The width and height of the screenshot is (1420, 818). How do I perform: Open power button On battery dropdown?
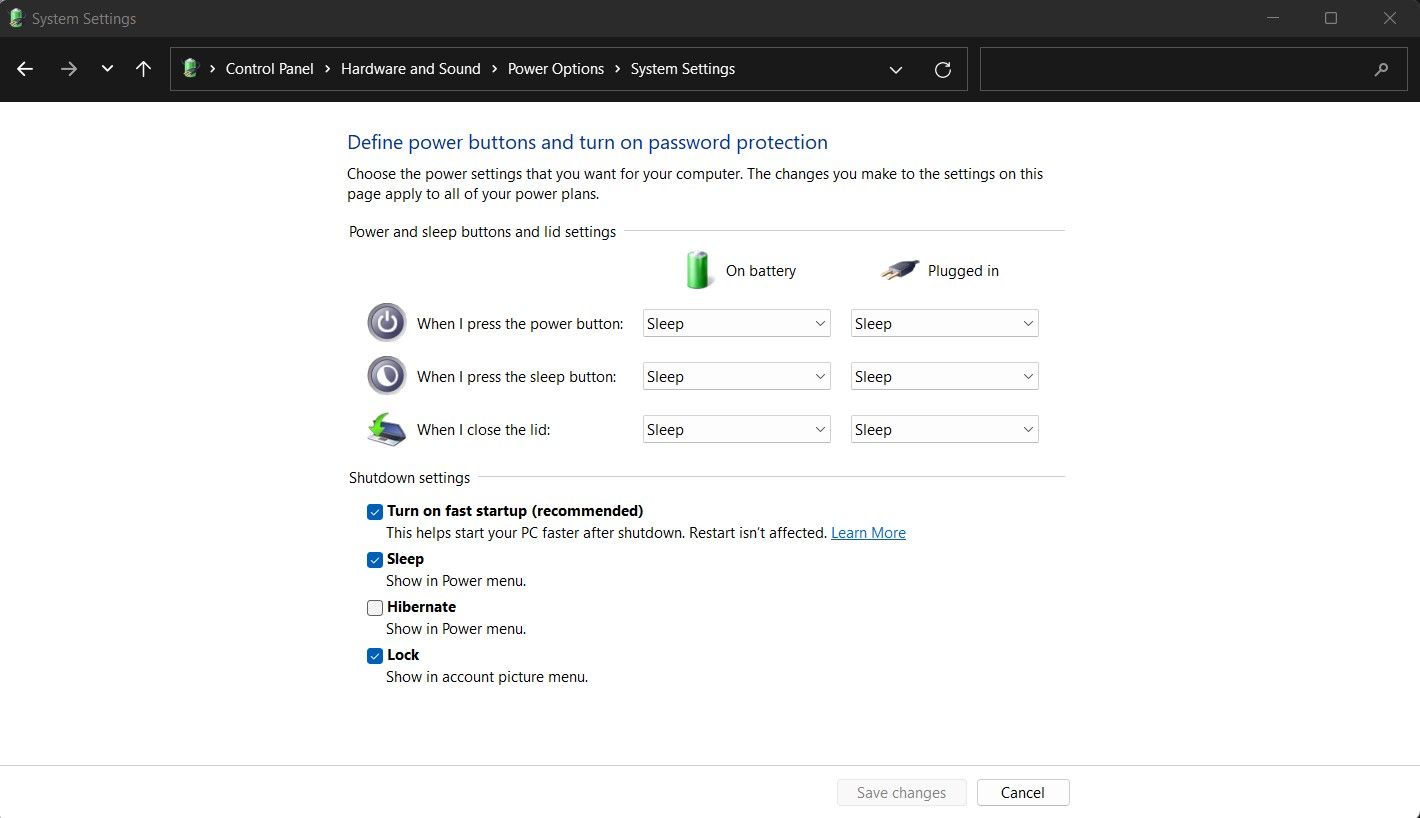(736, 324)
